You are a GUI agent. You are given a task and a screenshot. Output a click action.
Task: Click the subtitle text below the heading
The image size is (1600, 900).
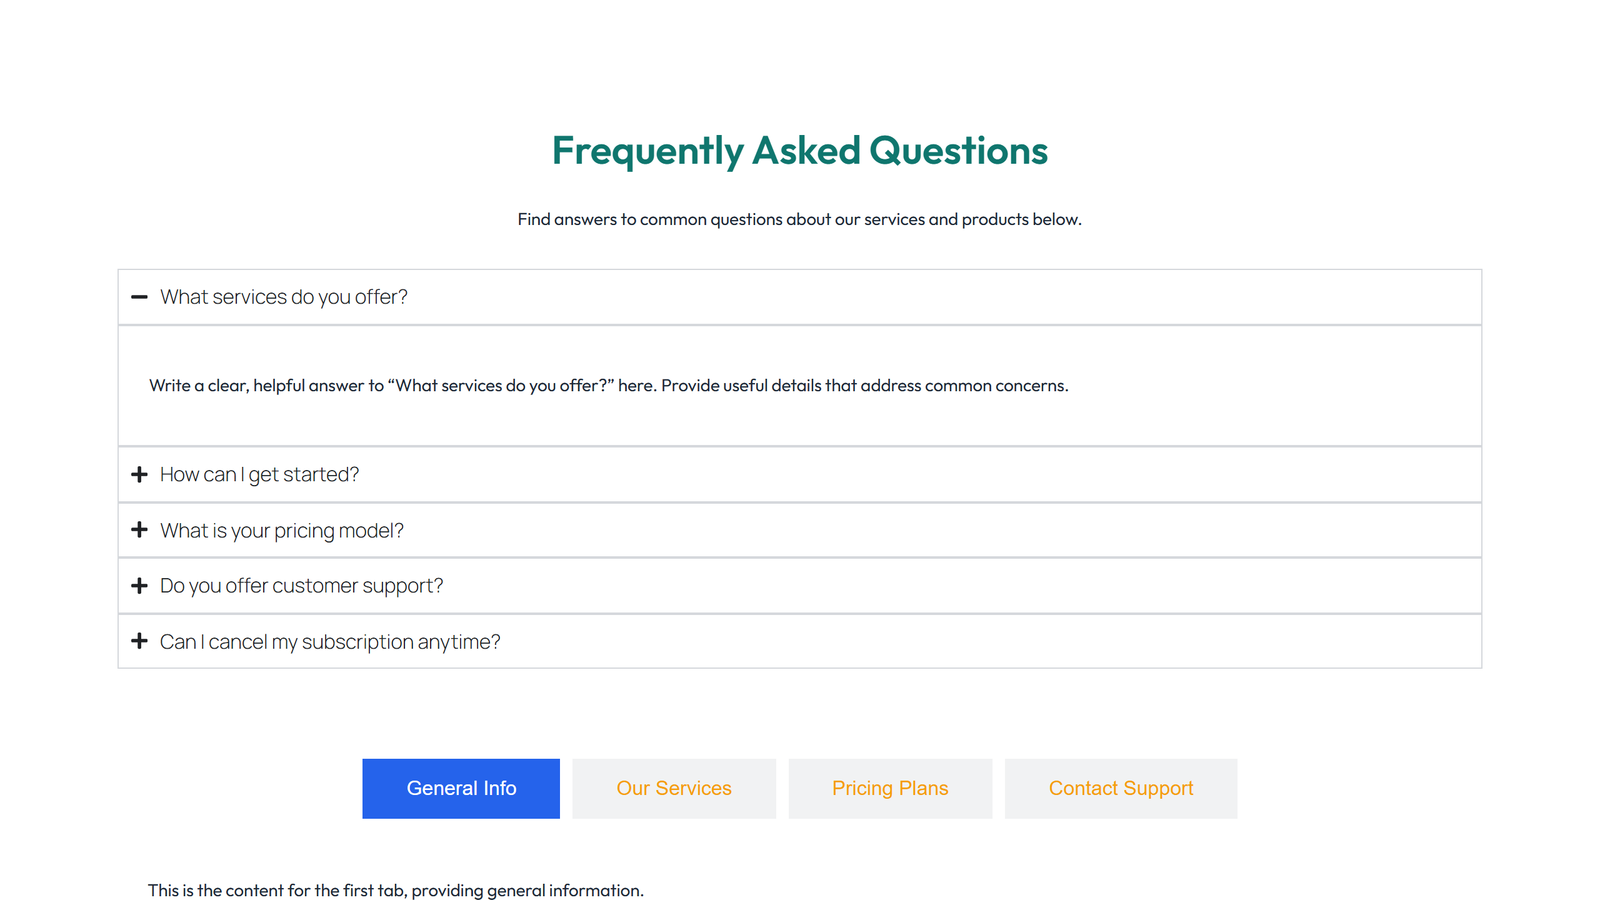(800, 219)
